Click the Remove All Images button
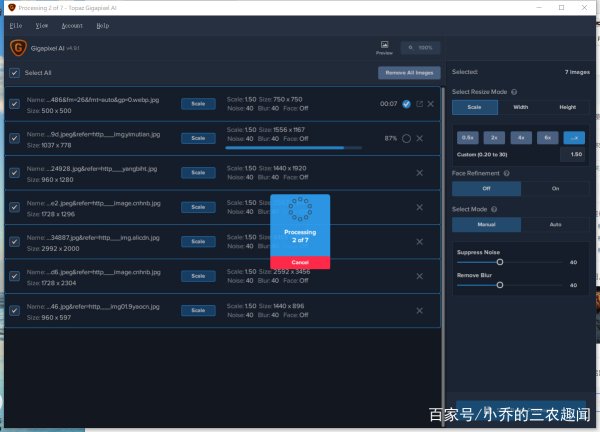This screenshot has width=600, height=432. point(408,73)
